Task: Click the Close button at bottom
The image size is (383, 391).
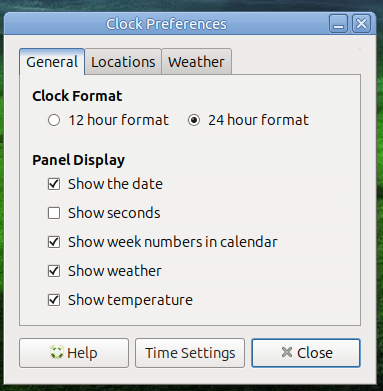Action: click(x=306, y=353)
